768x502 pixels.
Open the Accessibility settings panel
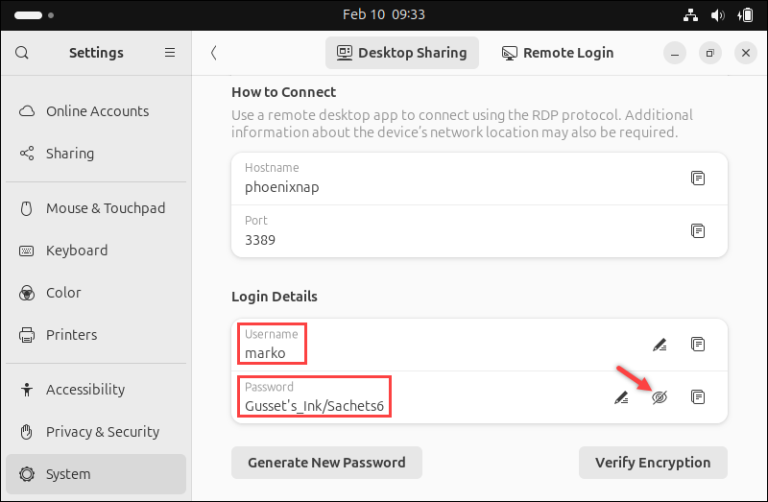tap(85, 390)
